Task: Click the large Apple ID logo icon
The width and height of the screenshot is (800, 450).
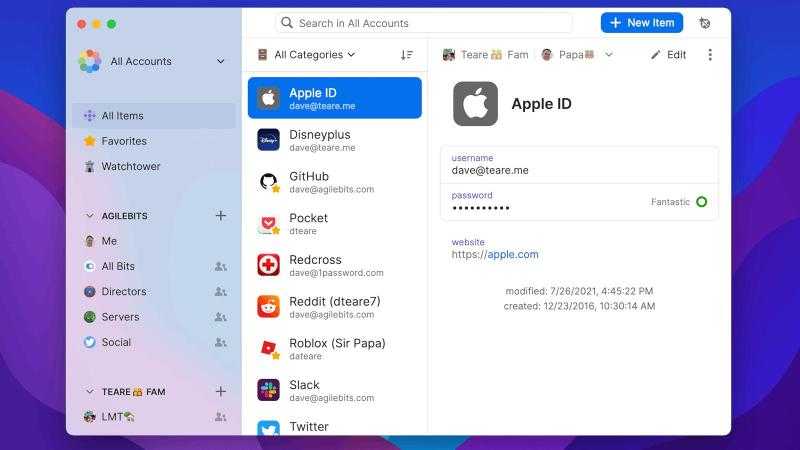Action: (x=475, y=104)
